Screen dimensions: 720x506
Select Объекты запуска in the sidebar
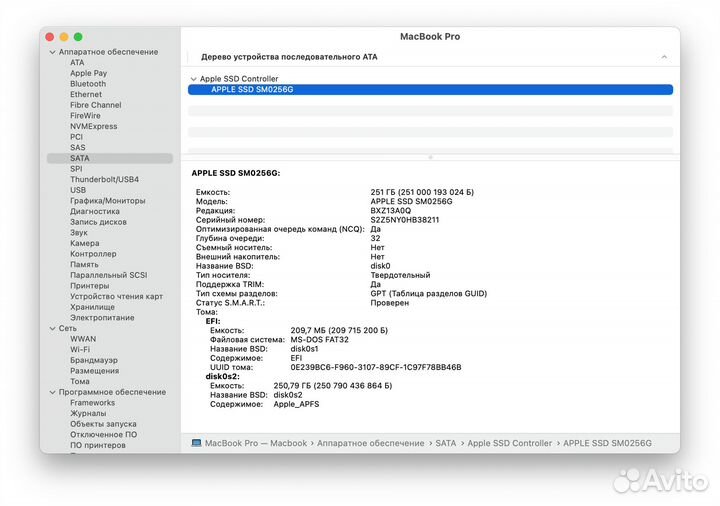tap(103, 424)
